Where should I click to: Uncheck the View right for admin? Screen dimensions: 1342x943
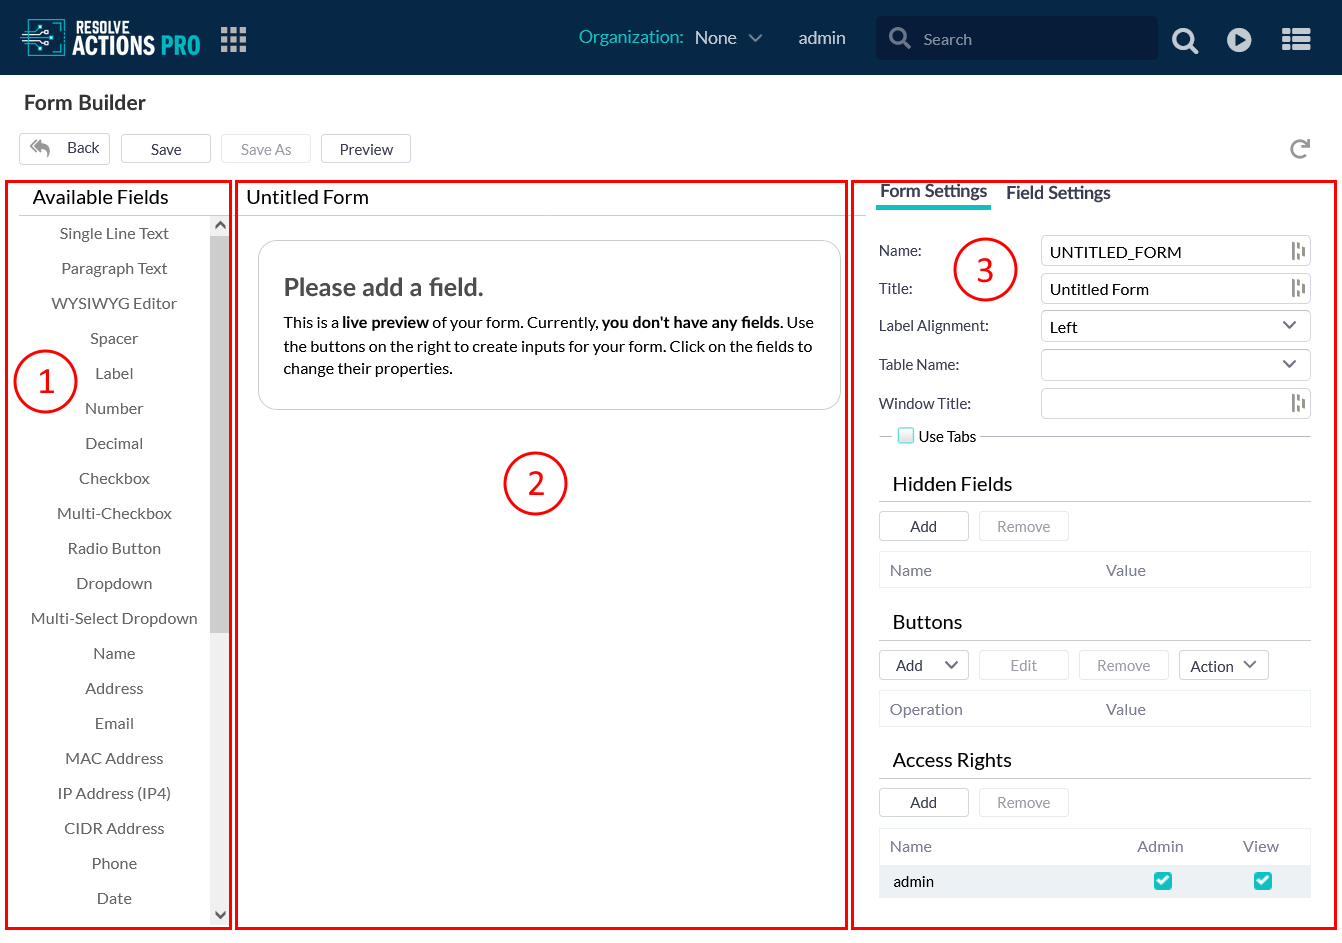[1262, 881]
